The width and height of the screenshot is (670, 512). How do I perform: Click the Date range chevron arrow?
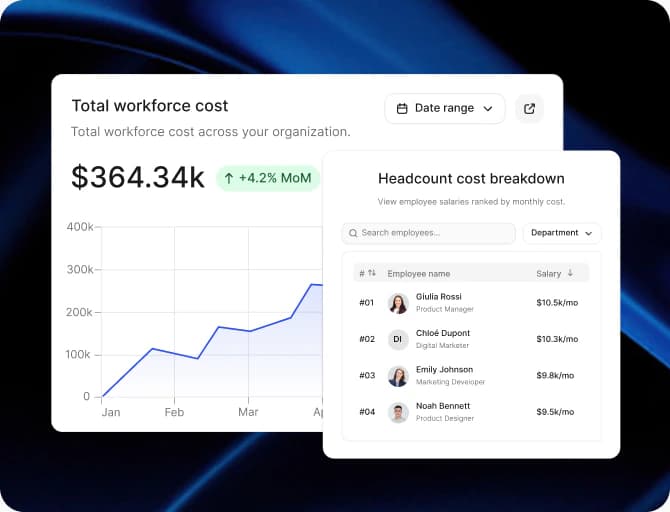[x=488, y=109]
